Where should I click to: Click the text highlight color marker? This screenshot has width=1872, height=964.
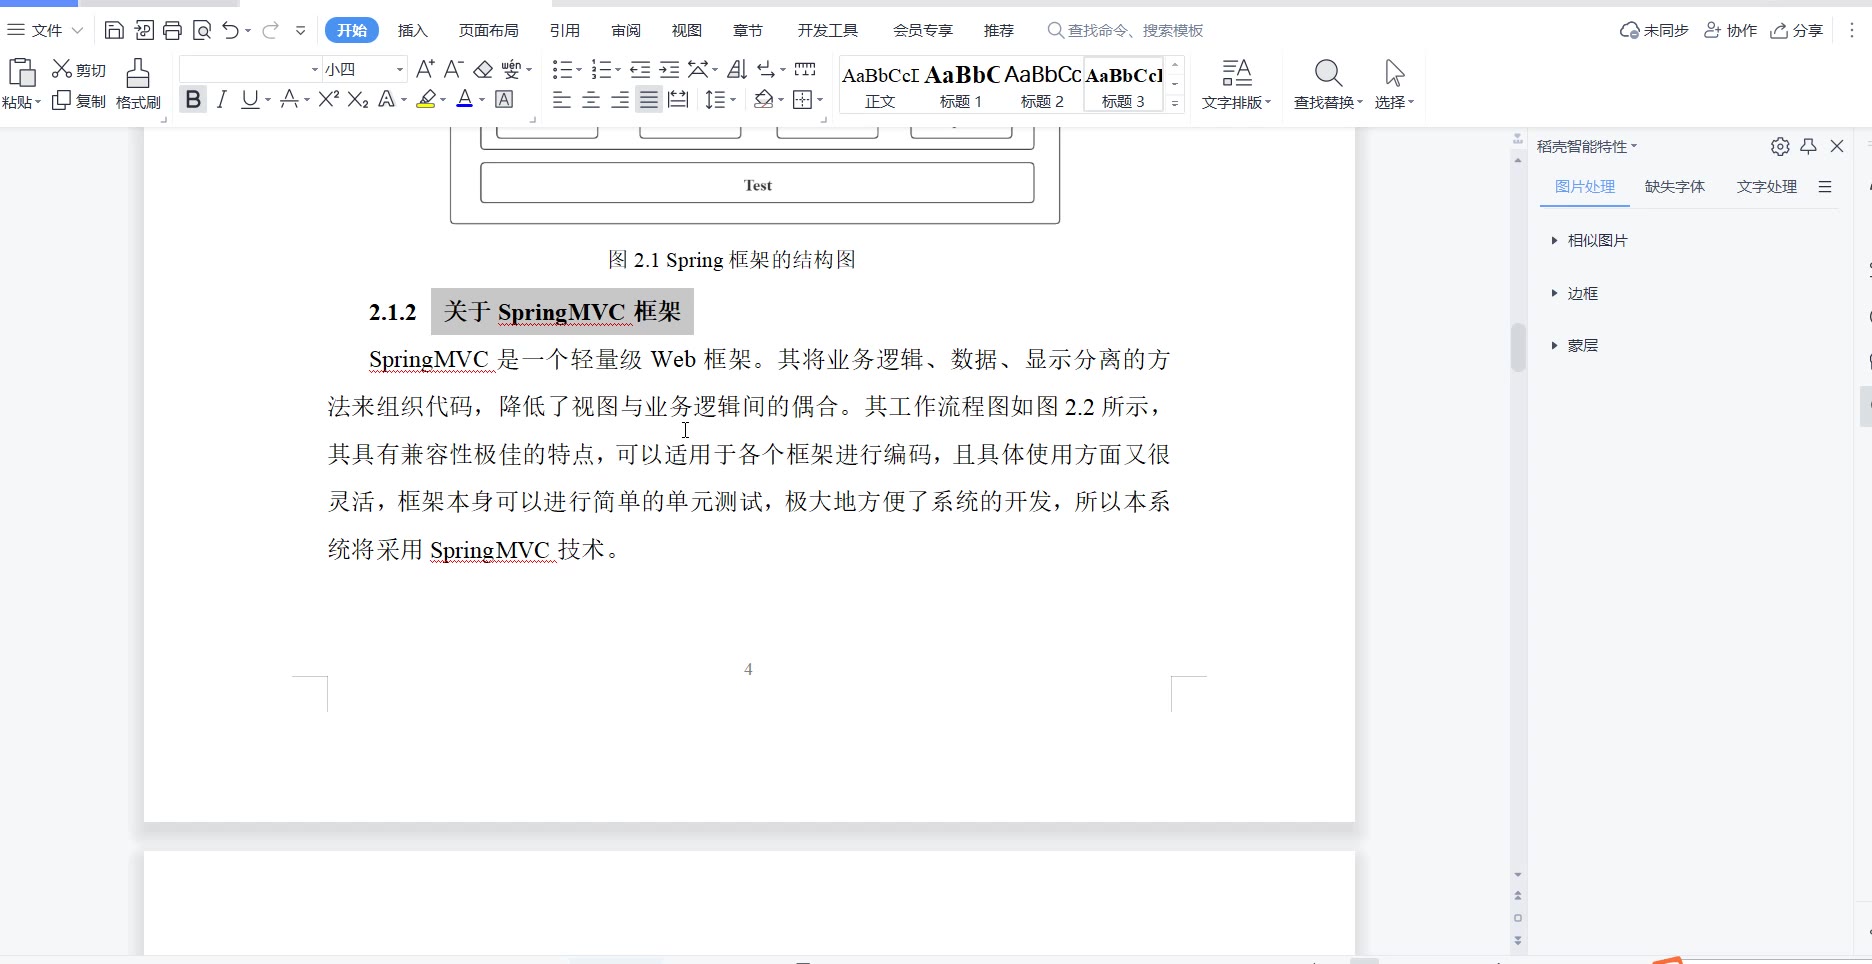[427, 99]
